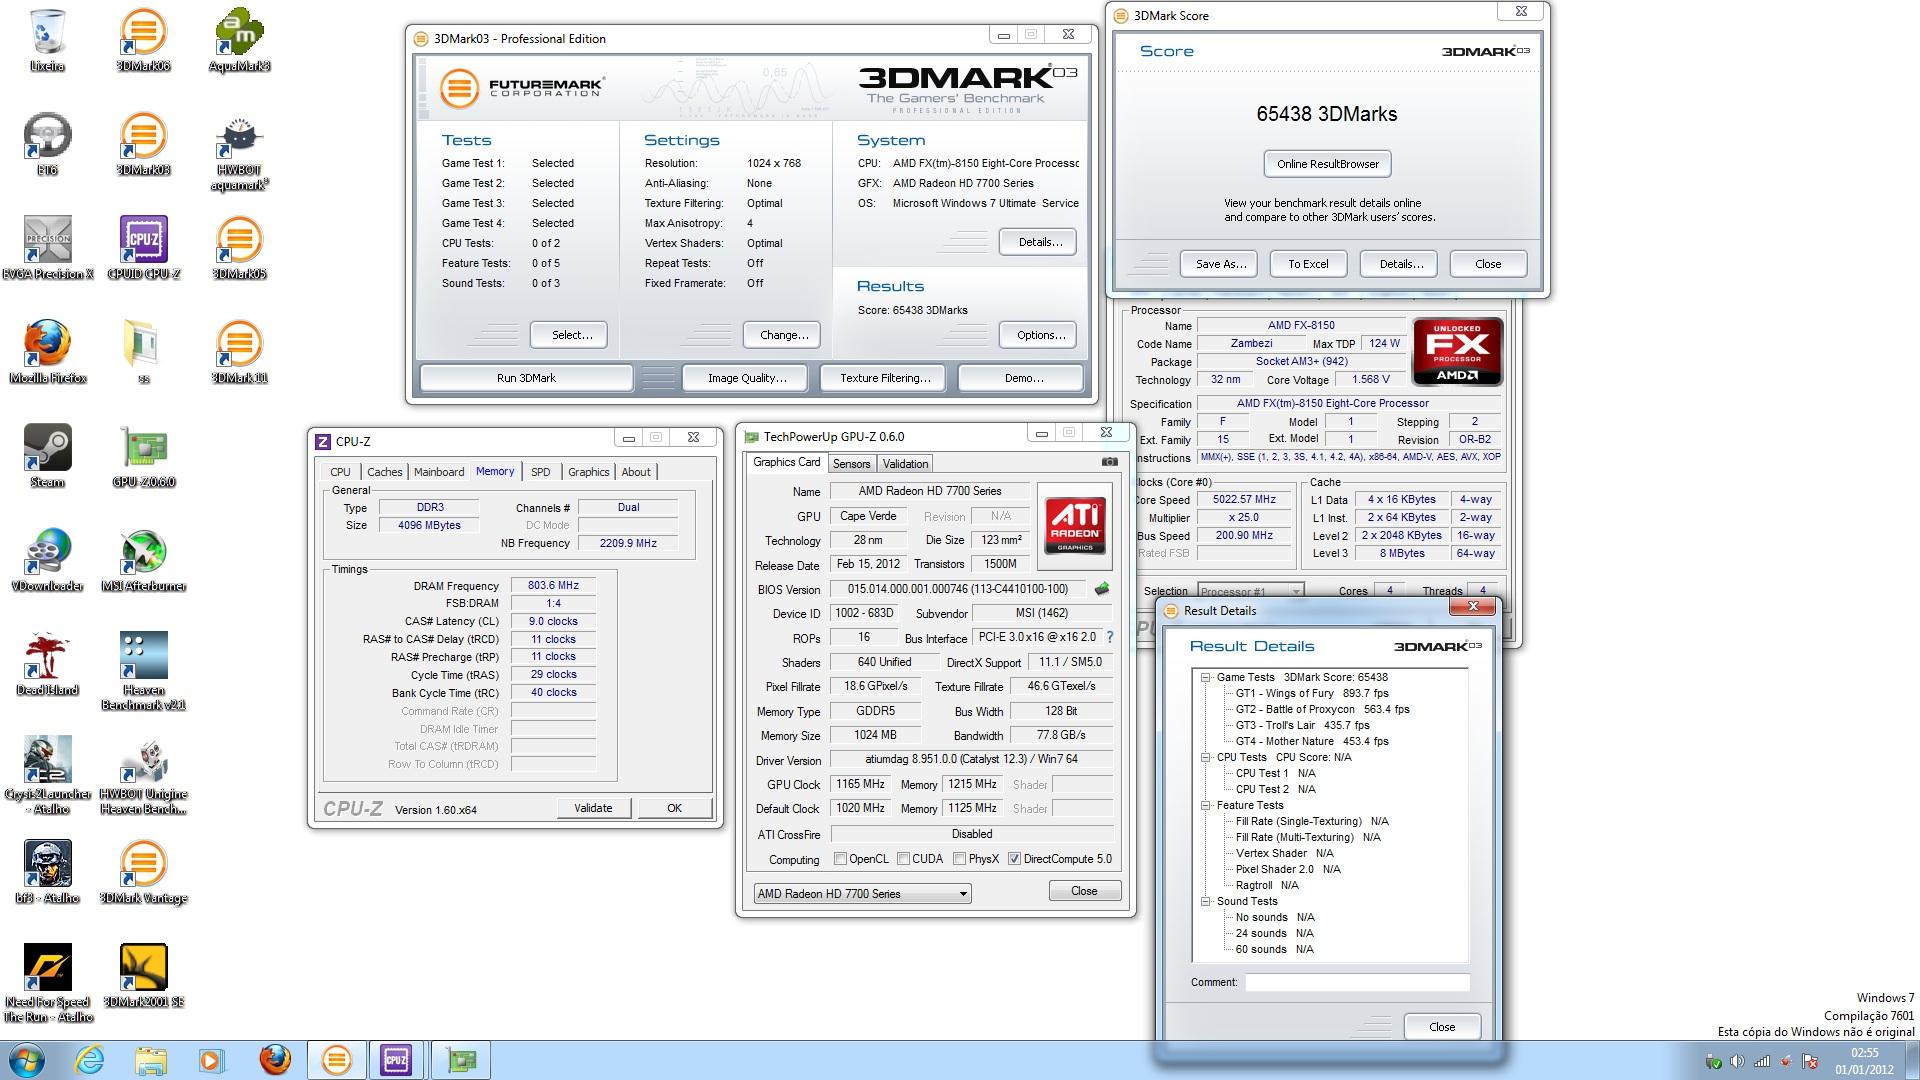Click GPU-Z screenshot camera icon

coord(1109,462)
